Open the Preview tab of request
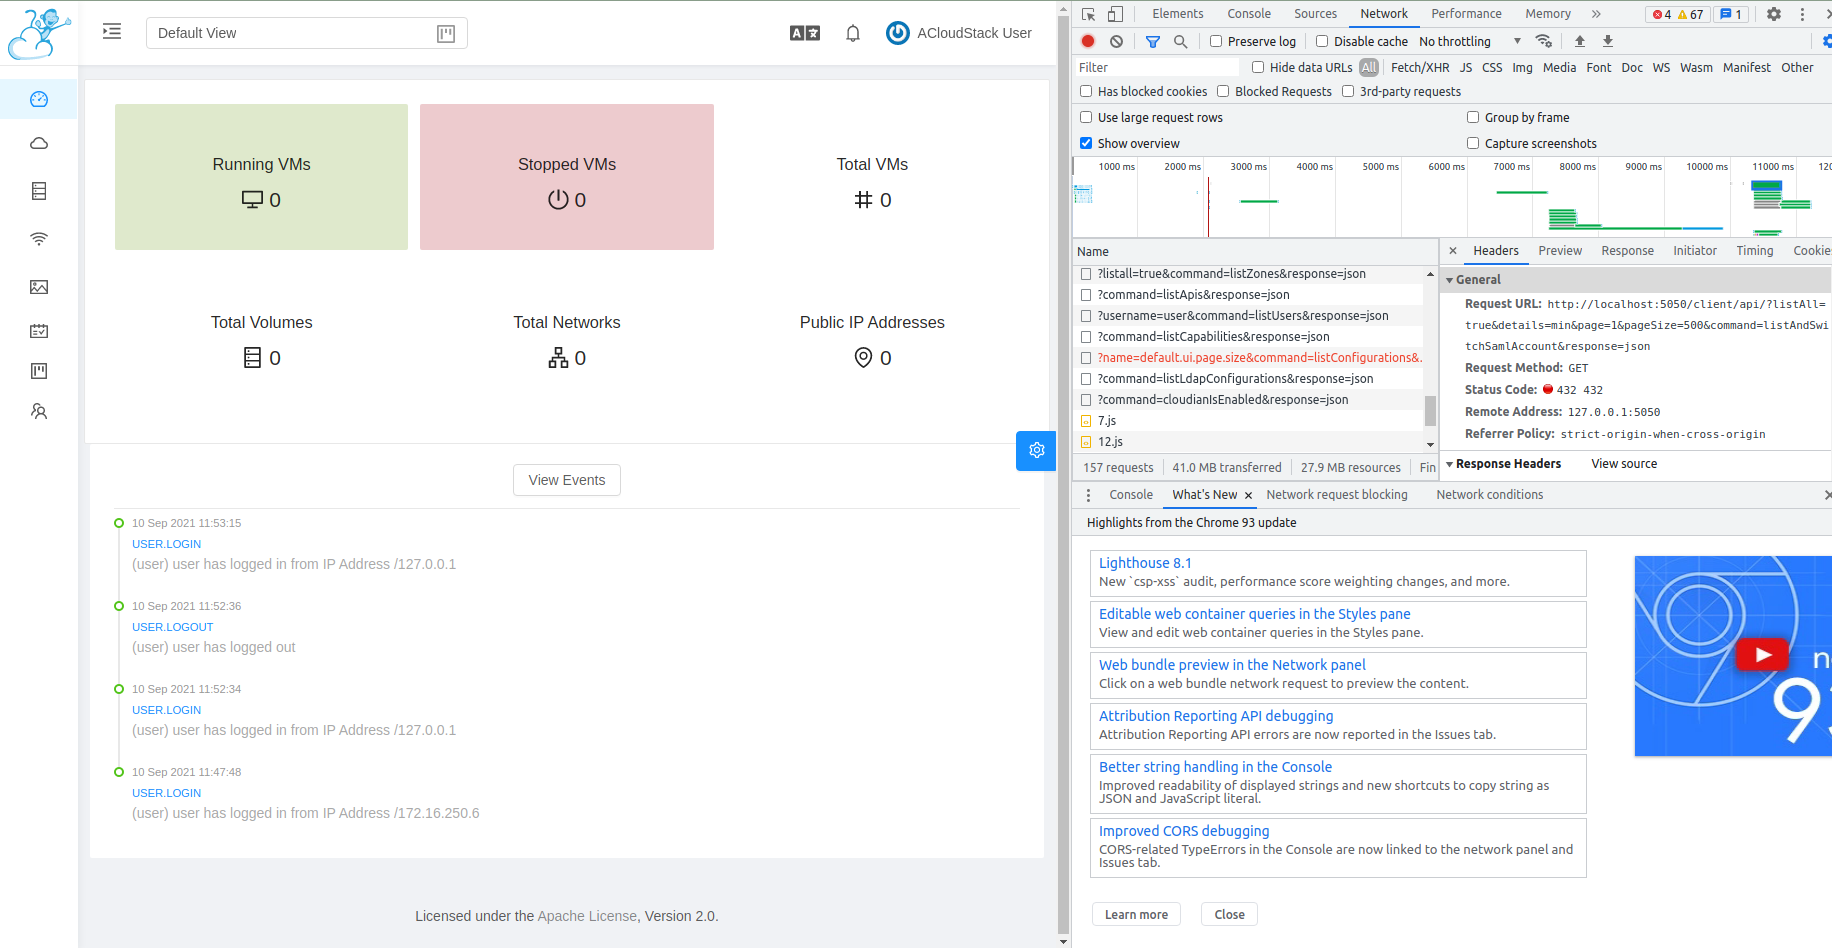This screenshot has height=948, width=1832. [1560, 251]
